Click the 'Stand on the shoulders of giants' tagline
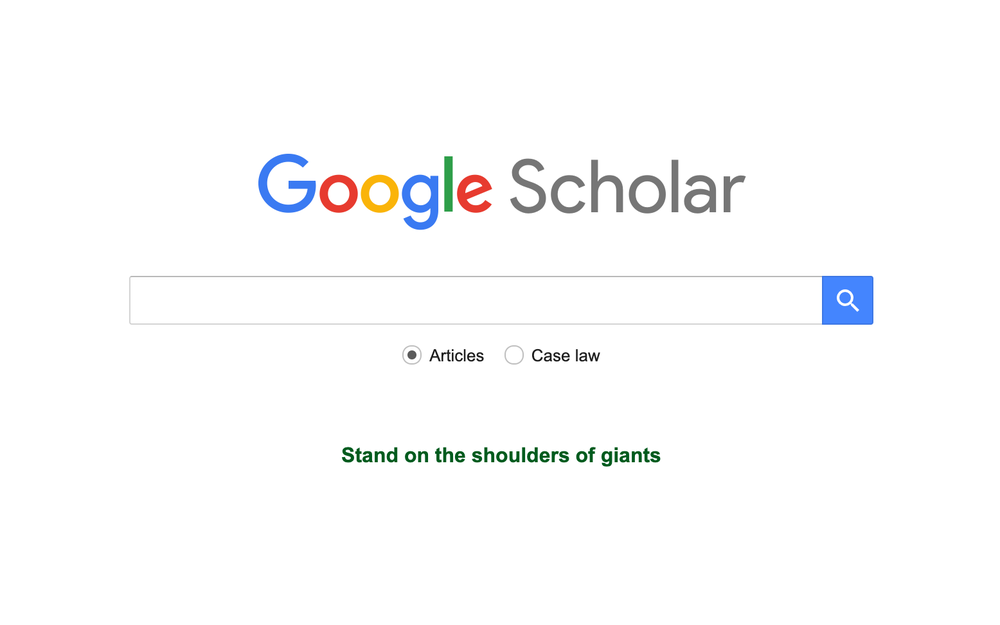 tap(500, 455)
